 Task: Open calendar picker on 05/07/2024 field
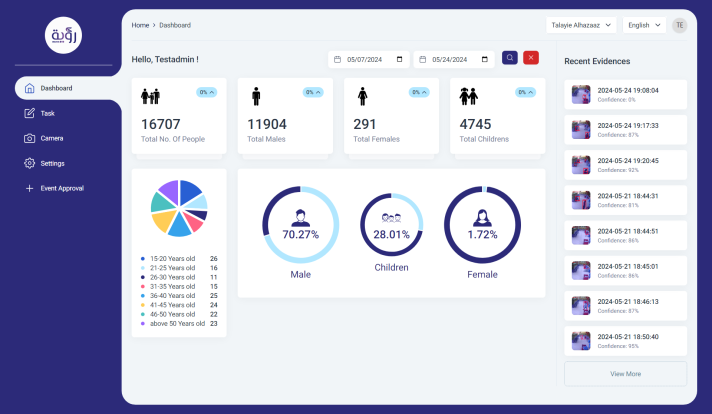pyautogui.click(x=400, y=59)
